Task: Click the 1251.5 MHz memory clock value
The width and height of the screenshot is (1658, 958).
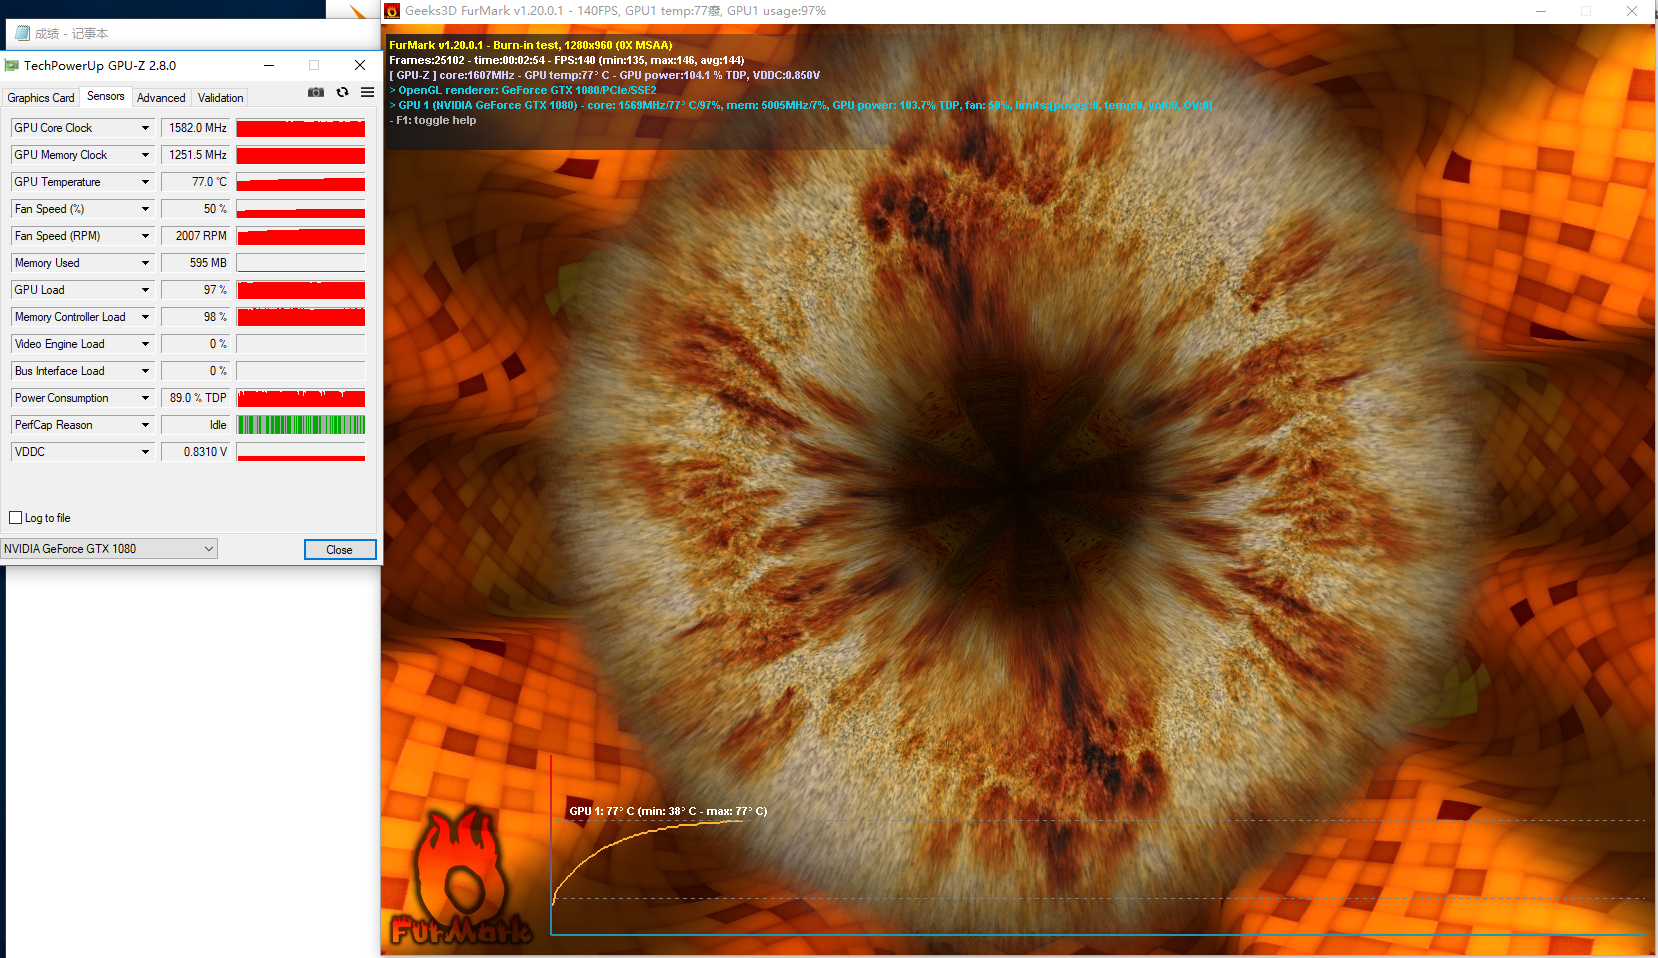Action: pyautogui.click(x=196, y=155)
